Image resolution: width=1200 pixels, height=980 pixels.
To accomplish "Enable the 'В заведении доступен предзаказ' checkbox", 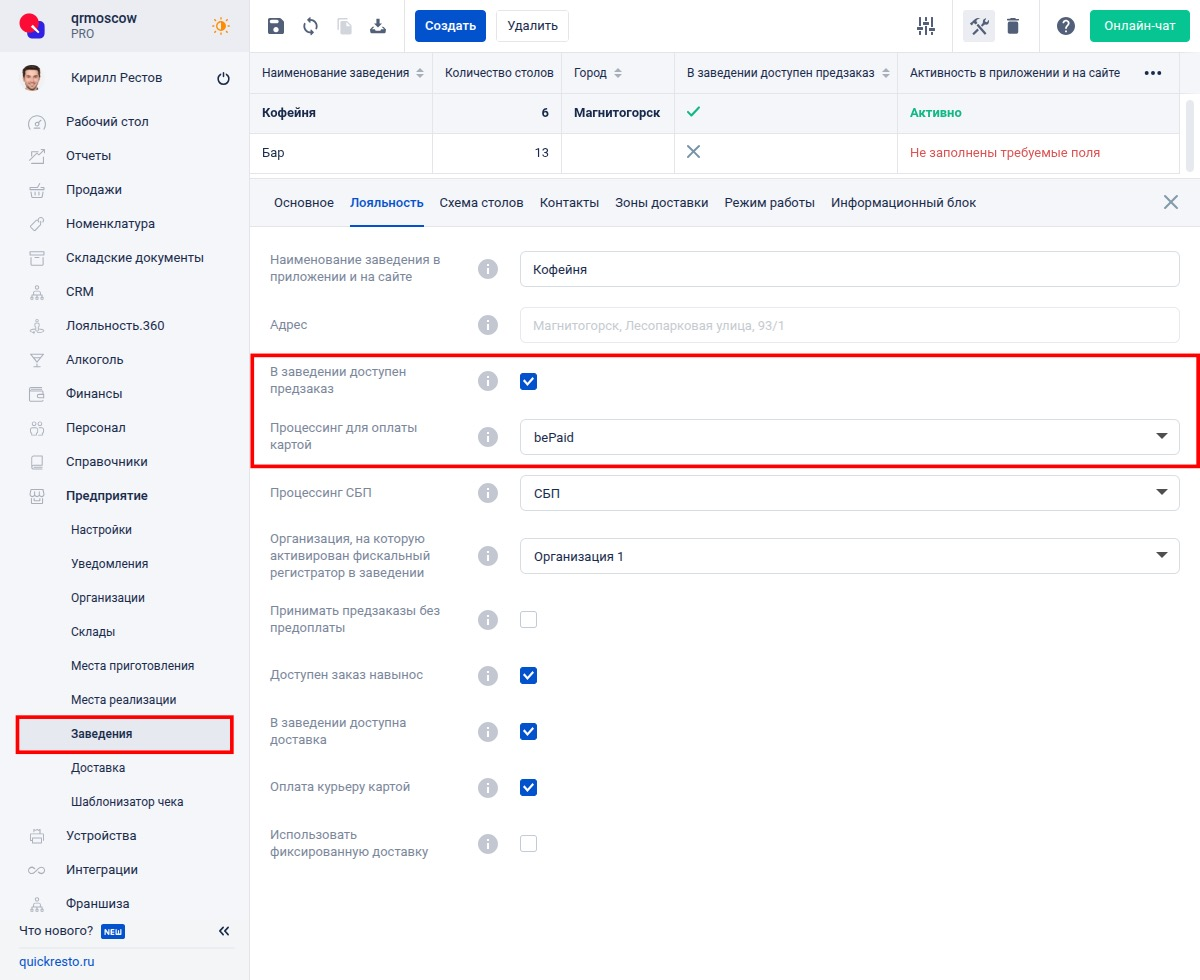I will click(528, 381).
